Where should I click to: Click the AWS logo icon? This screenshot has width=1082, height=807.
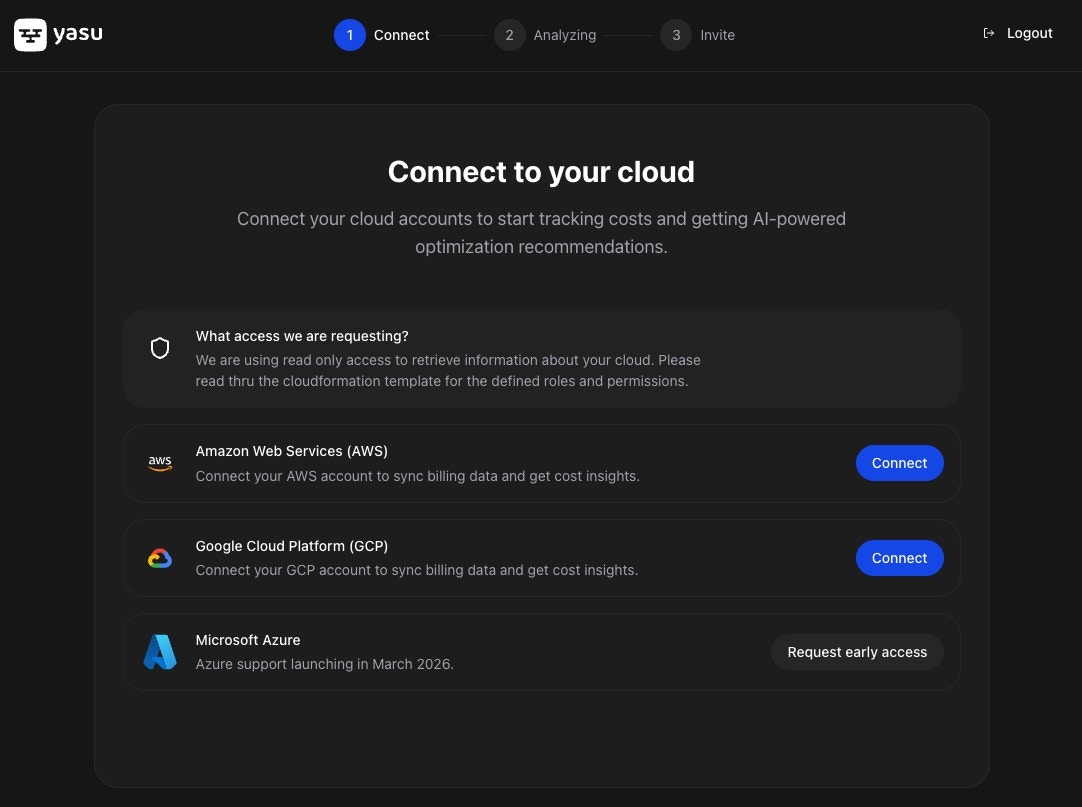[160, 463]
